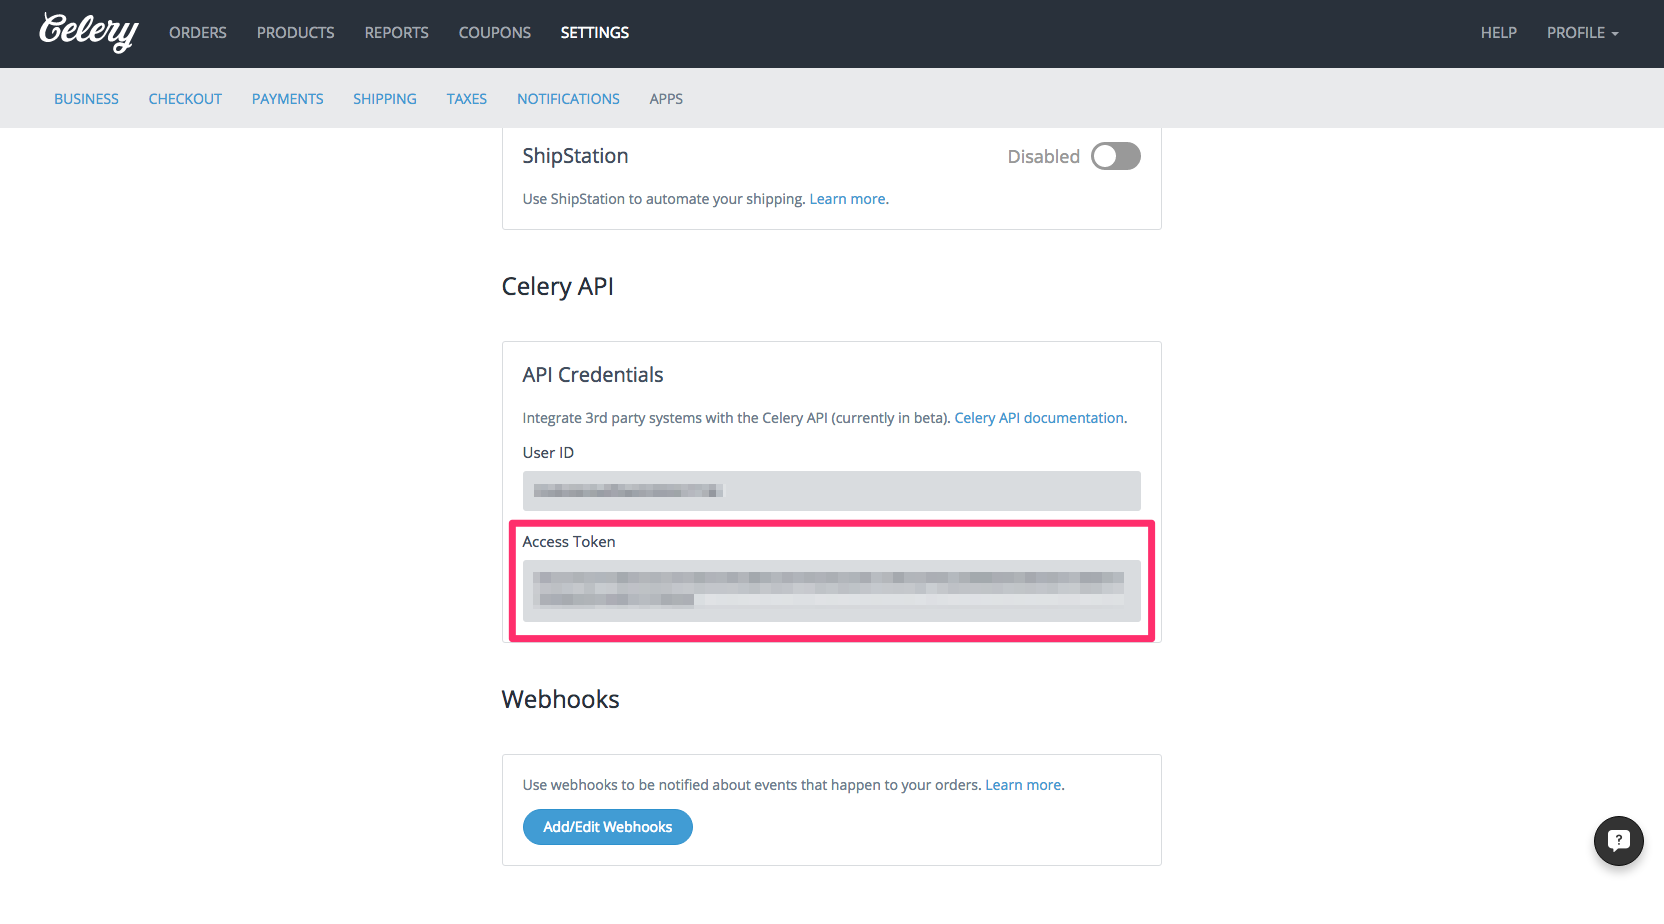The image size is (1664, 924).
Task: Click the Add/Edit Webhooks button
Action: pyautogui.click(x=608, y=827)
